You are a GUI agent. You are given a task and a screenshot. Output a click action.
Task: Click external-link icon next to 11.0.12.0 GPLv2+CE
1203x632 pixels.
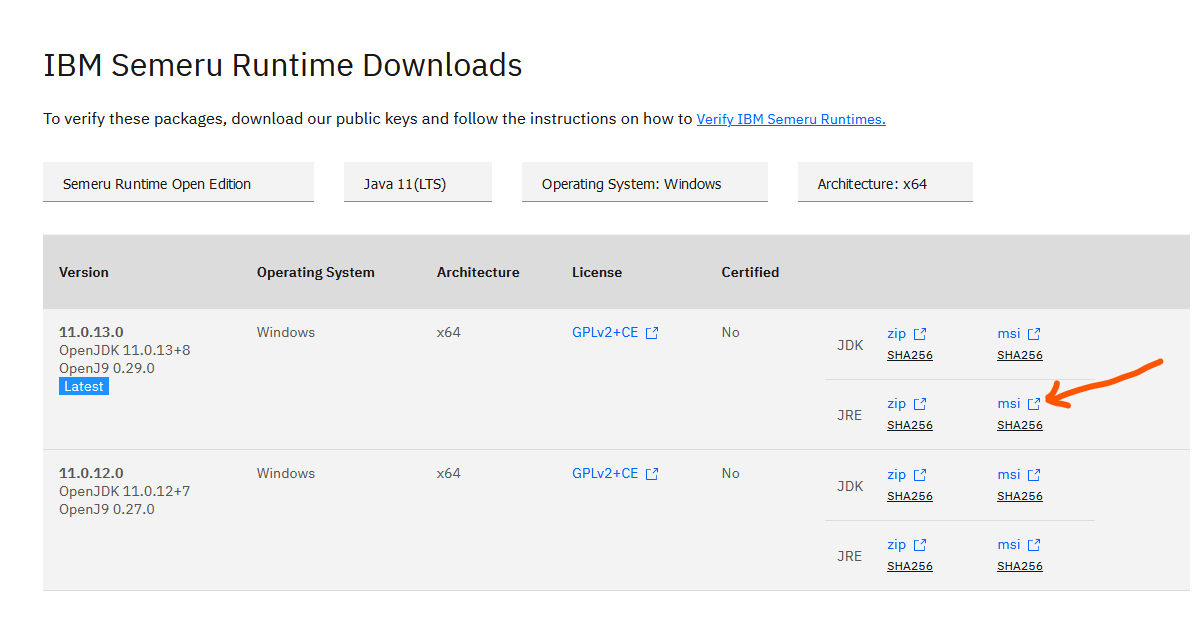pyautogui.click(x=652, y=474)
